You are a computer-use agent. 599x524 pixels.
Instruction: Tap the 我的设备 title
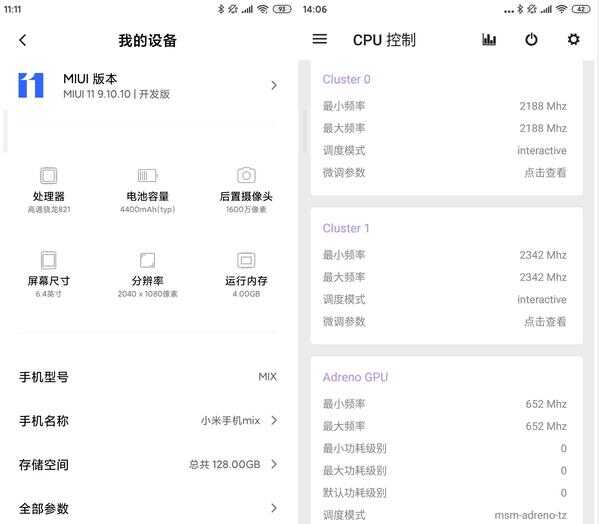[147, 40]
